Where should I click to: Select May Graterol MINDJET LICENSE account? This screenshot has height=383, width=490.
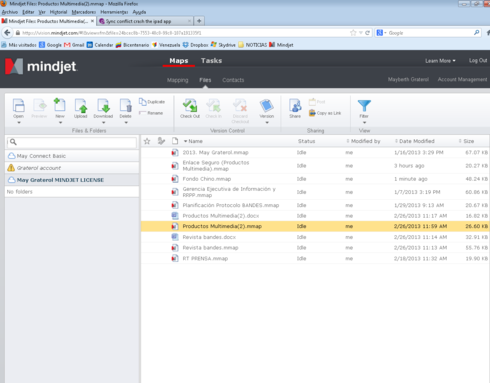pyautogui.click(x=72, y=180)
